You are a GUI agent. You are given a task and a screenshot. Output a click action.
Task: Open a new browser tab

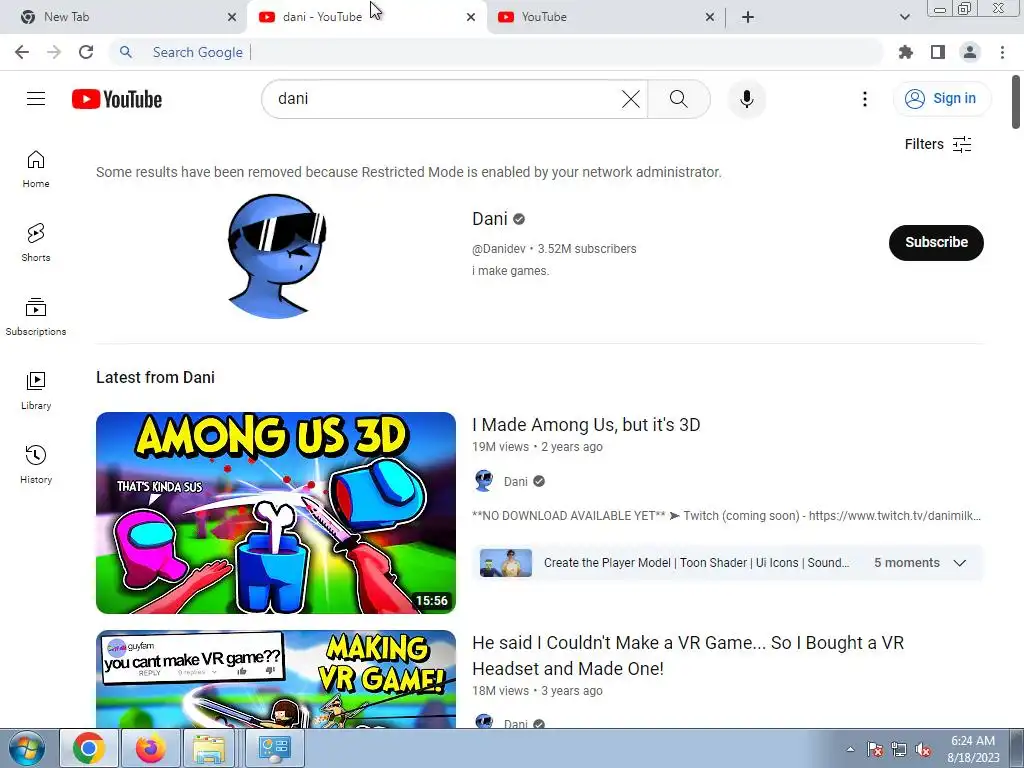[x=748, y=17]
